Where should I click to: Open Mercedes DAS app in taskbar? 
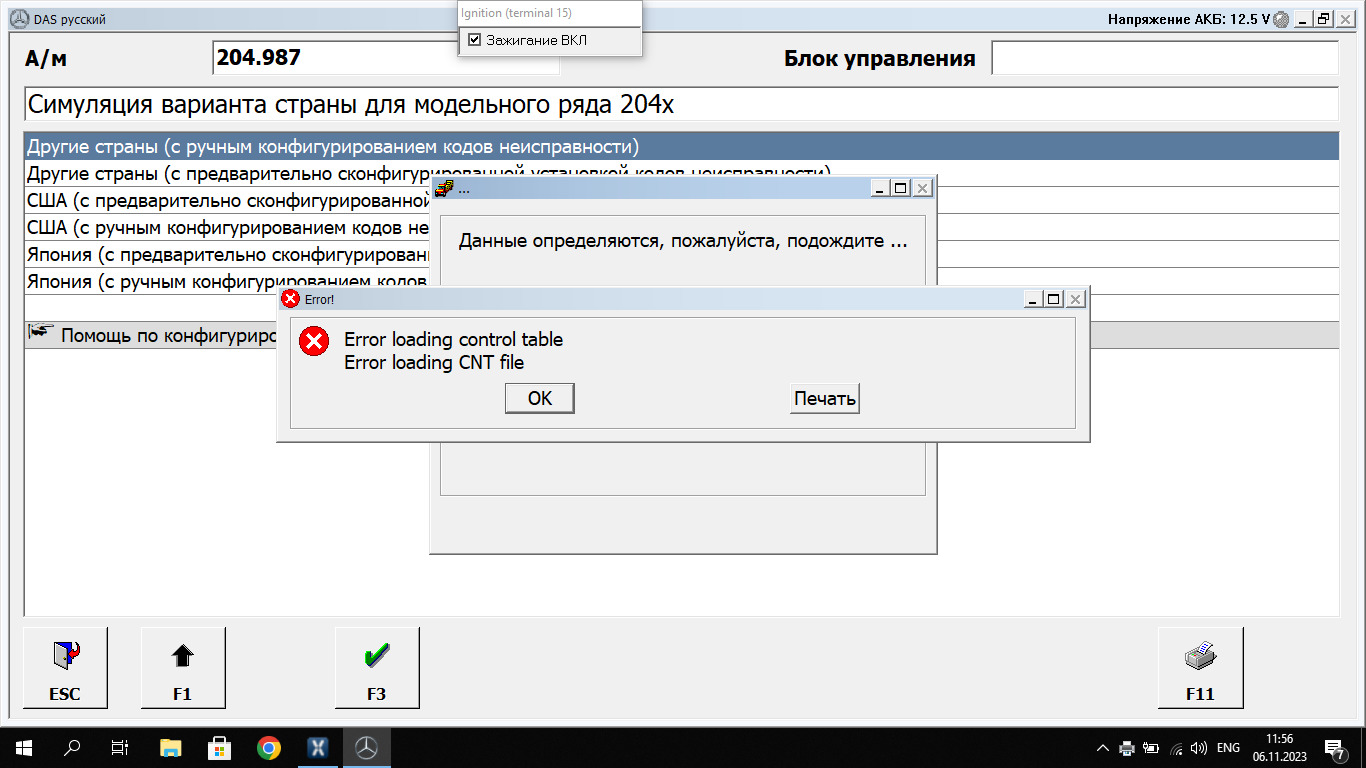pyautogui.click(x=367, y=748)
